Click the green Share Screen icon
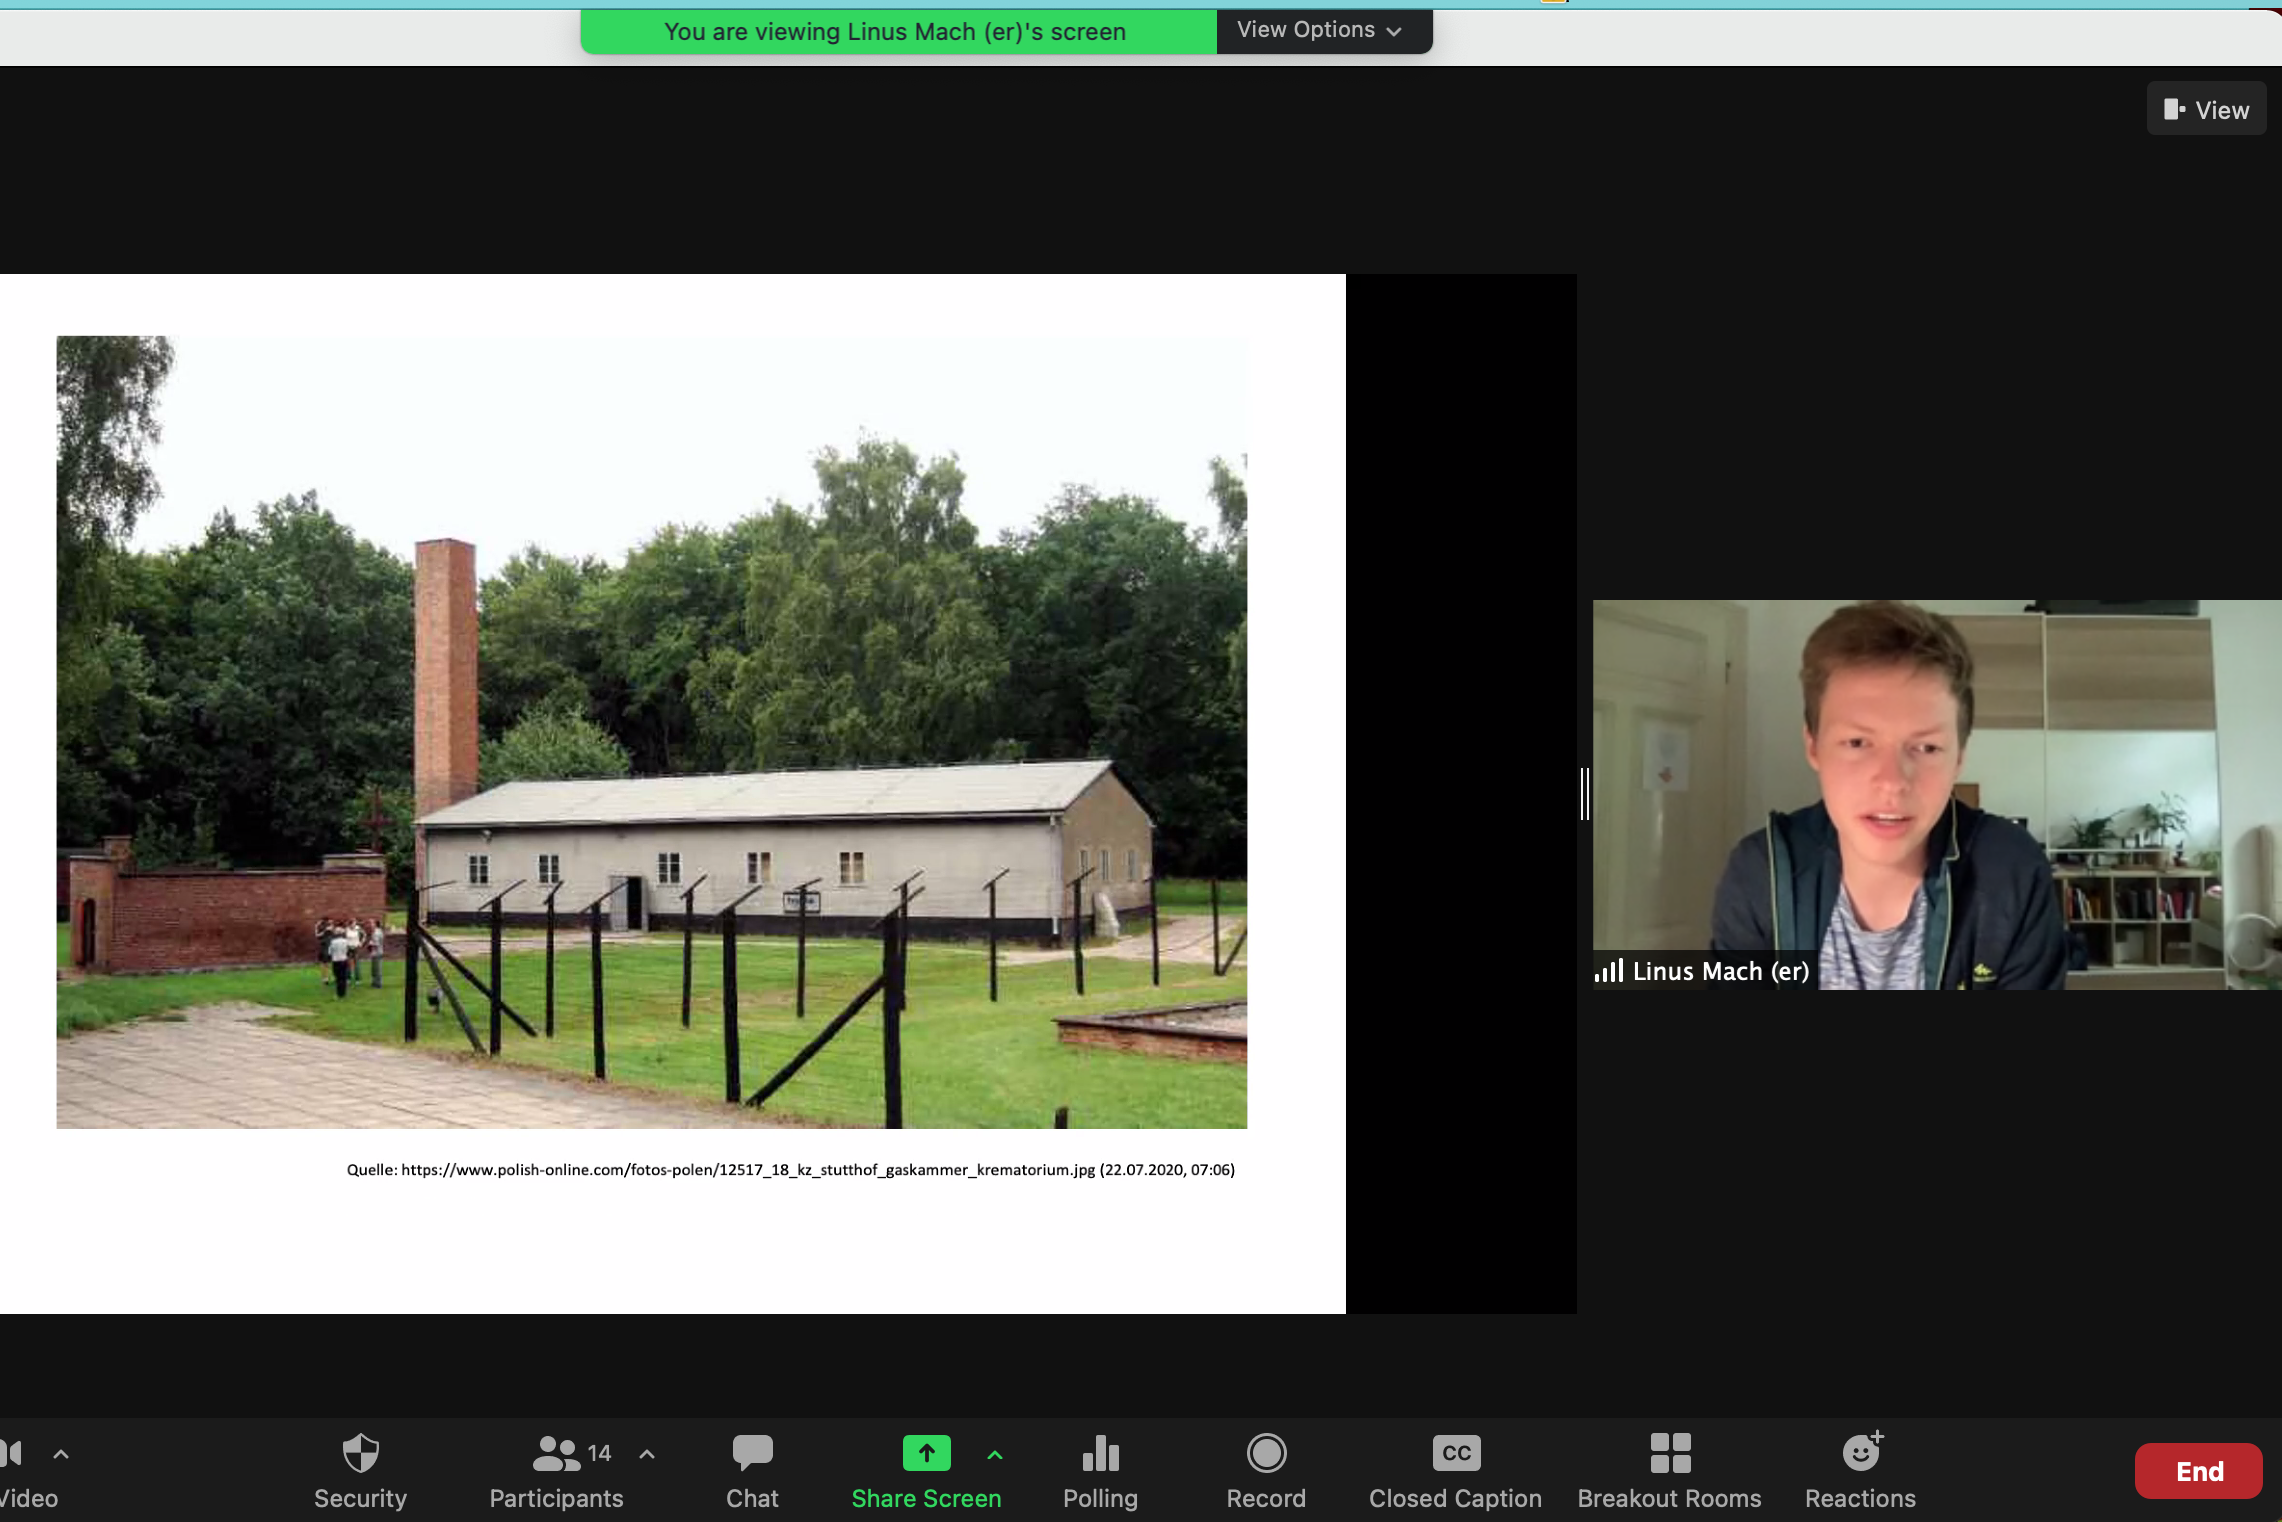Image resolution: width=2282 pixels, height=1522 pixels. pyautogui.click(x=926, y=1453)
